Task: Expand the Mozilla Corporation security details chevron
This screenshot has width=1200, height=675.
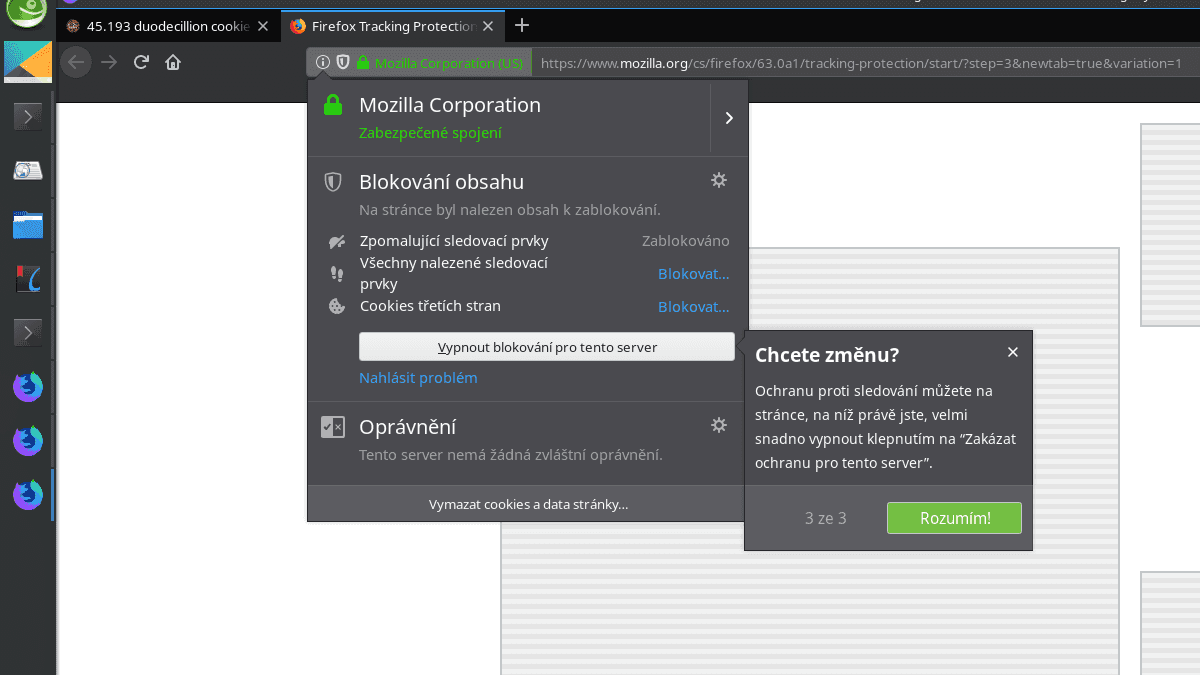Action: 729,117
